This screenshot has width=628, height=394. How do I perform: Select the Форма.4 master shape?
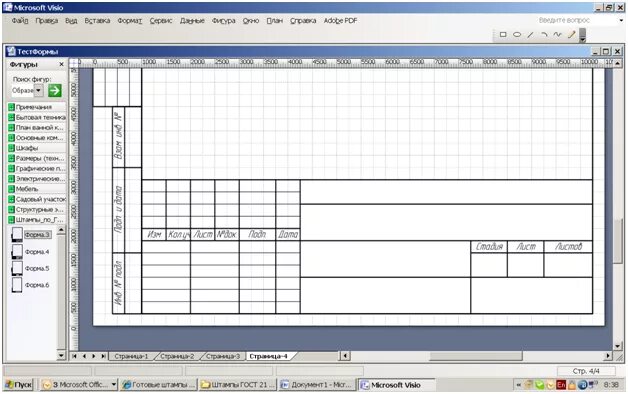pos(30,252)
